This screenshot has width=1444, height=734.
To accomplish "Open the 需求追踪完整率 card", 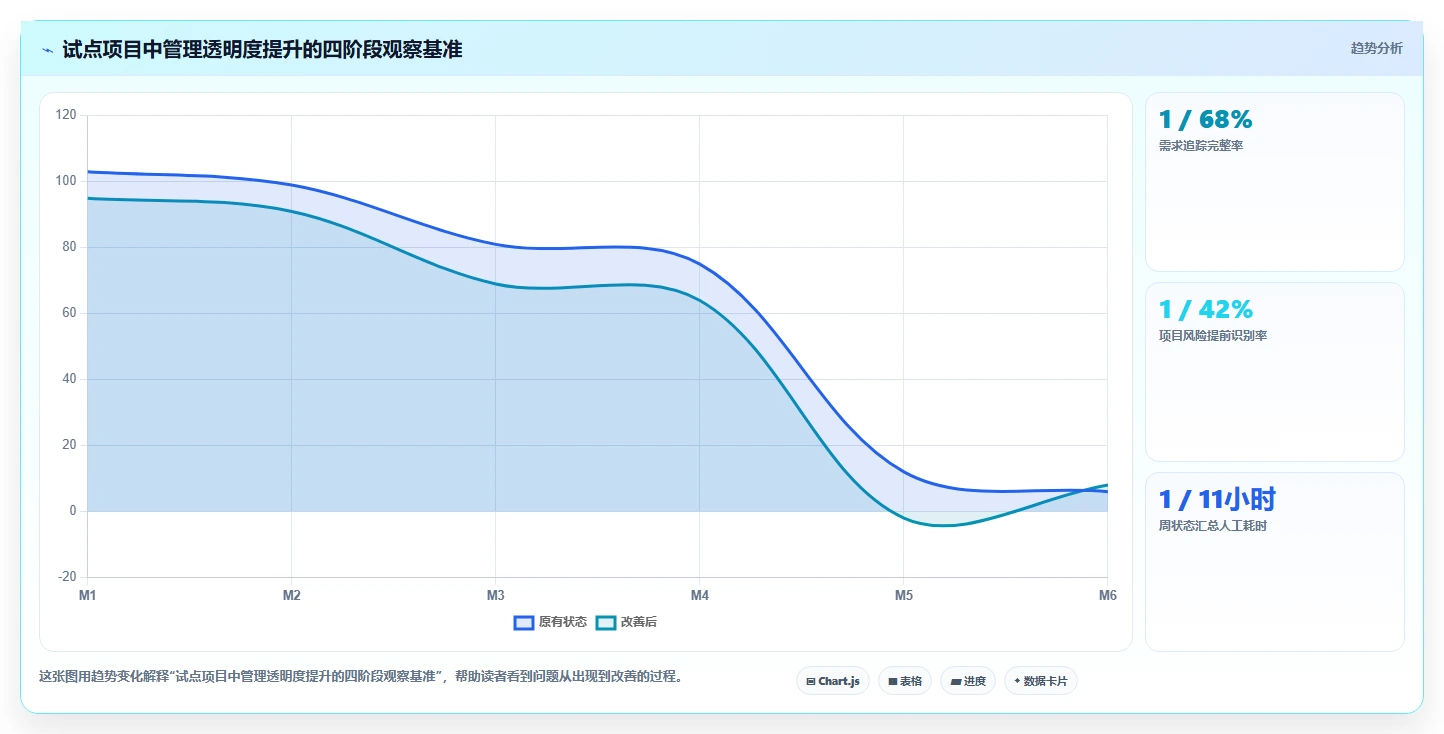I will point(1274,182).
